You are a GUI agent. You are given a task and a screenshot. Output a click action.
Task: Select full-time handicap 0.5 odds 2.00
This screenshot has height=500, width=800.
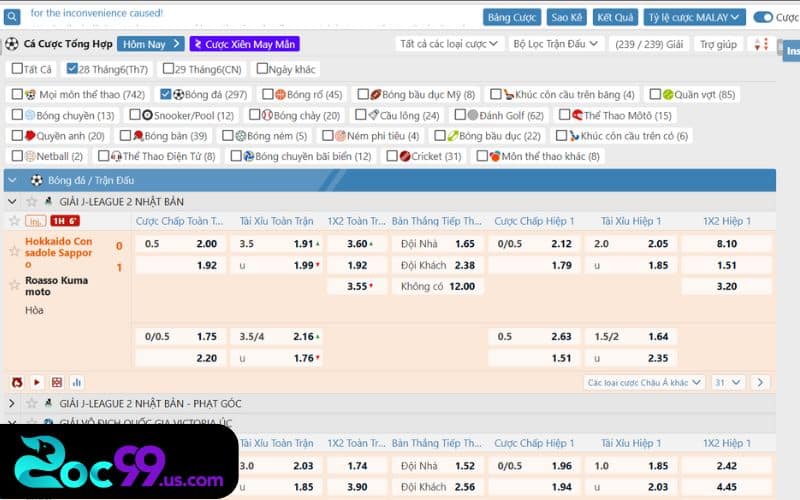(x=181, y=244)
